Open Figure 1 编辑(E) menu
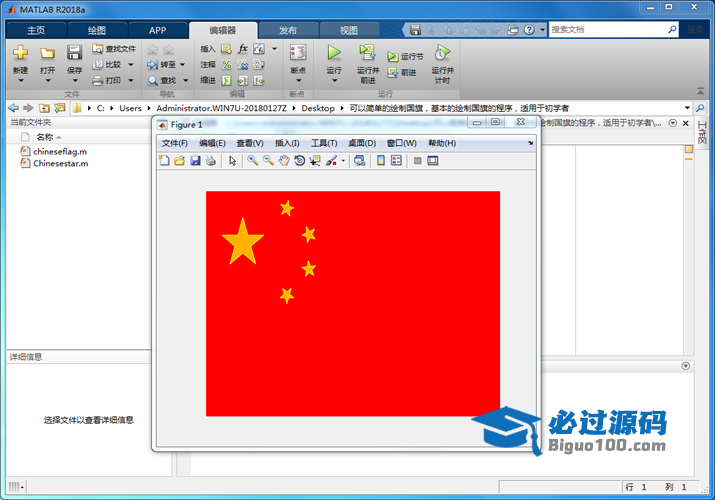 pyautogui.click(x=212, y=143)
